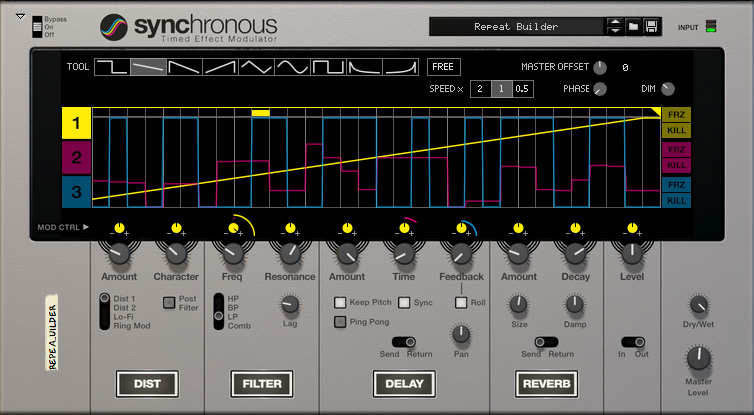Select the sine wave tool
This screenshot has height=415, width=754.
coord(293,67)
